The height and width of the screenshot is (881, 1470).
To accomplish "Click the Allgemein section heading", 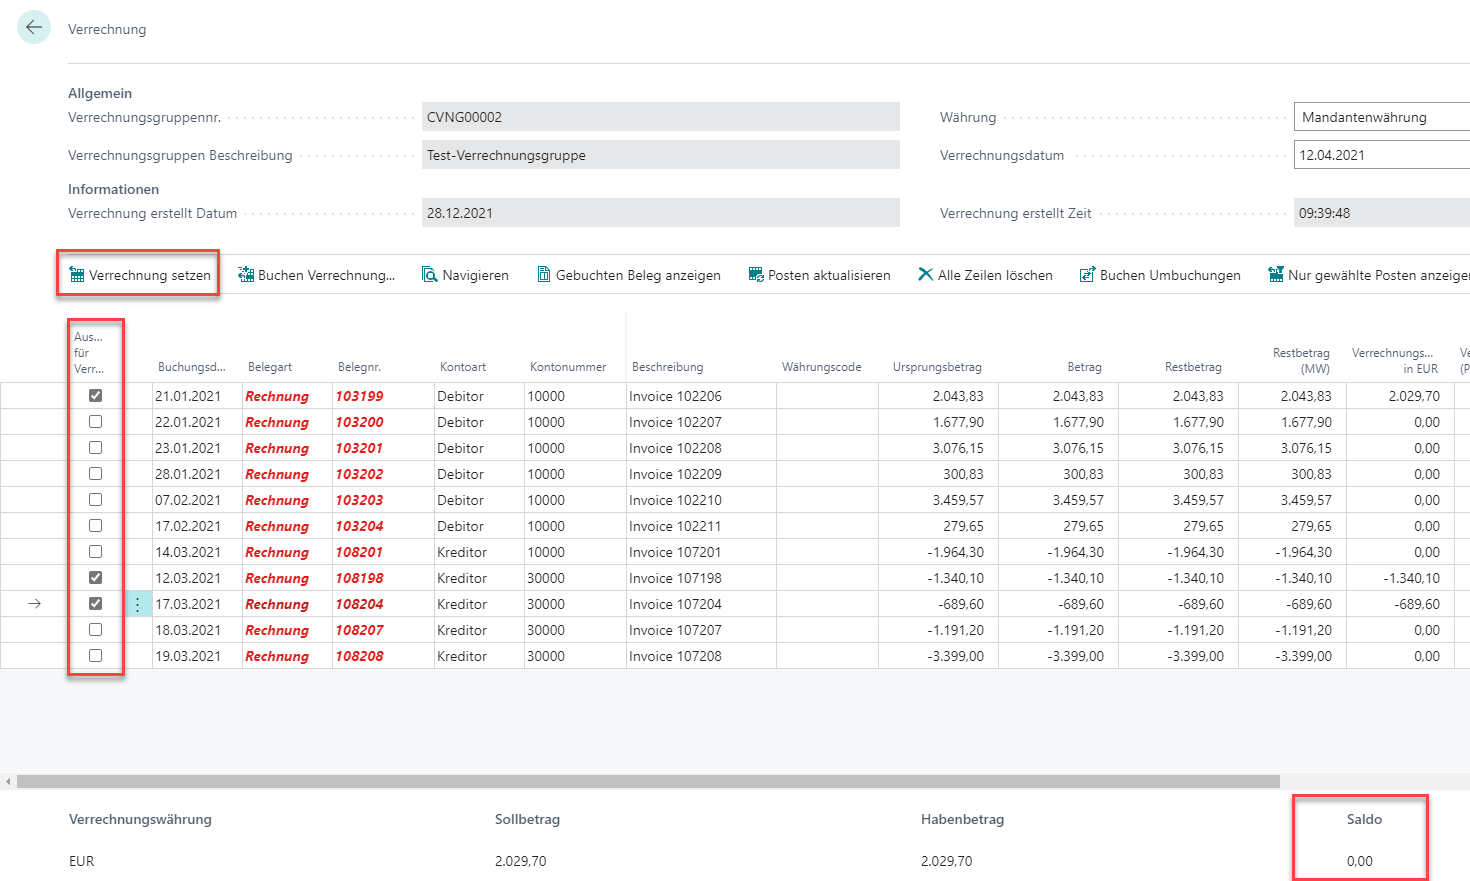I will [100, 93].
